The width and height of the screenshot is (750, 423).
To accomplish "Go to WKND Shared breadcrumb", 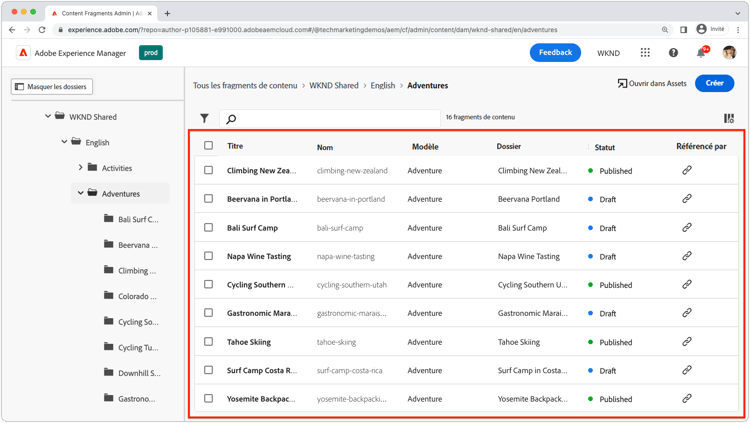I will 334,86.
